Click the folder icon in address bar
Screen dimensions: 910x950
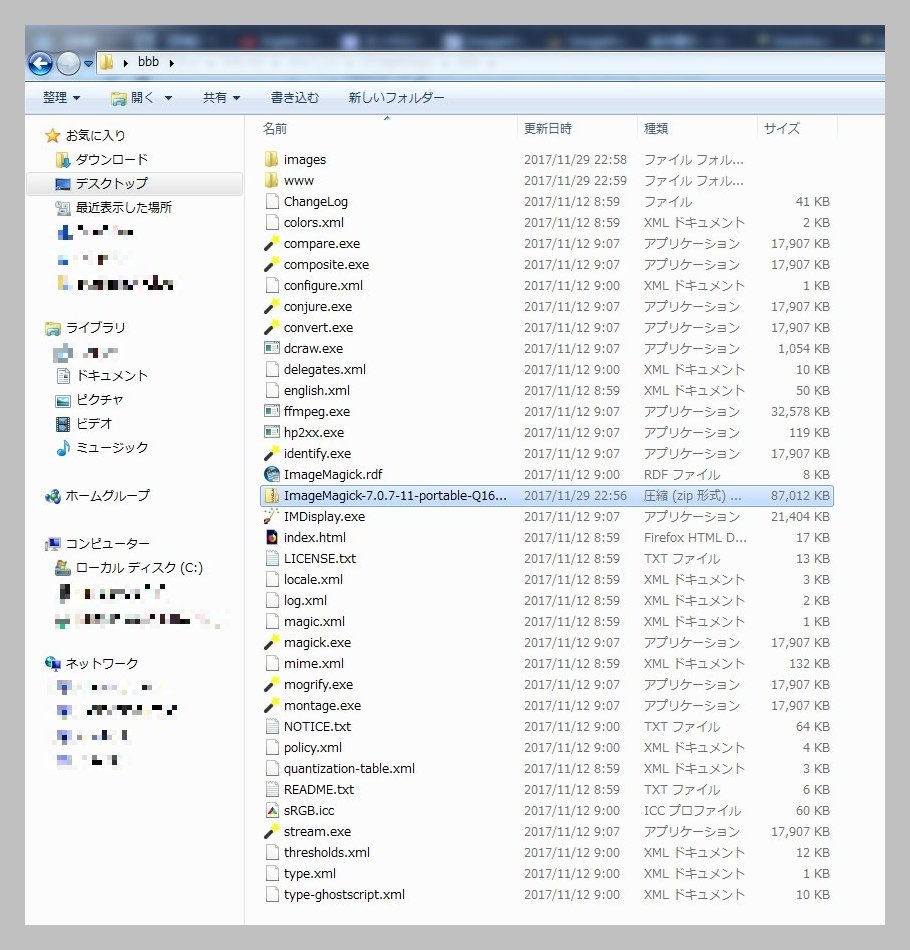pos(107,62)
